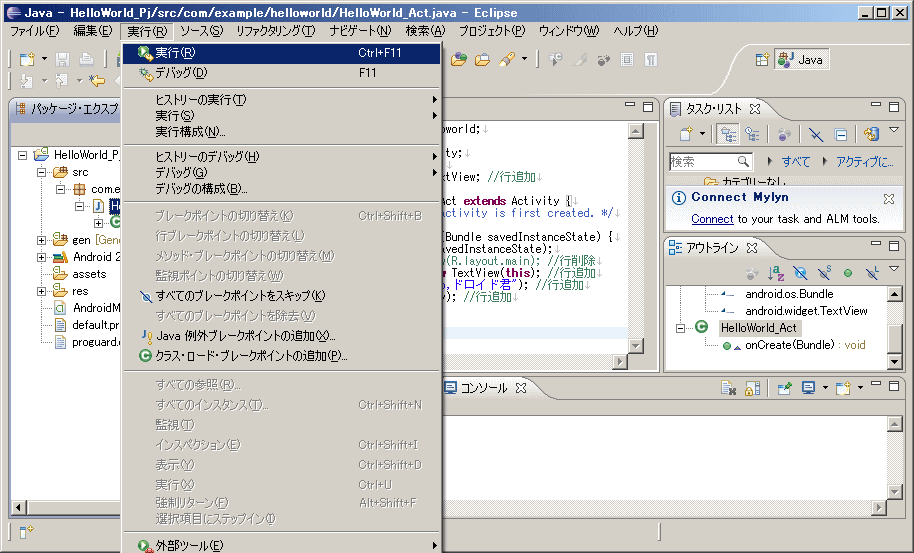Image resolution: width=914 pixels, height=553 pixels.
Task: Choose 実行構成(N)... menu entry
Action: [x=282, y=132]
